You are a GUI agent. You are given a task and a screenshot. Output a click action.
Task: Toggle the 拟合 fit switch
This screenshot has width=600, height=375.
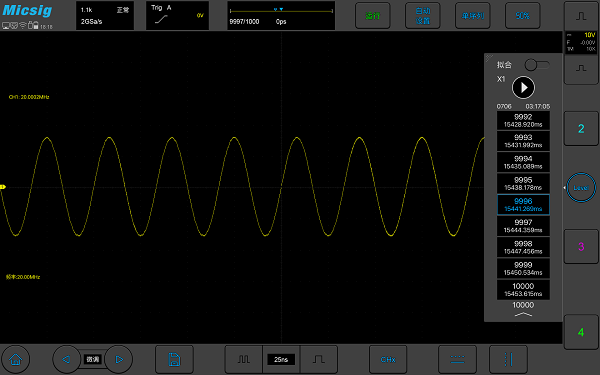(537, 65)
